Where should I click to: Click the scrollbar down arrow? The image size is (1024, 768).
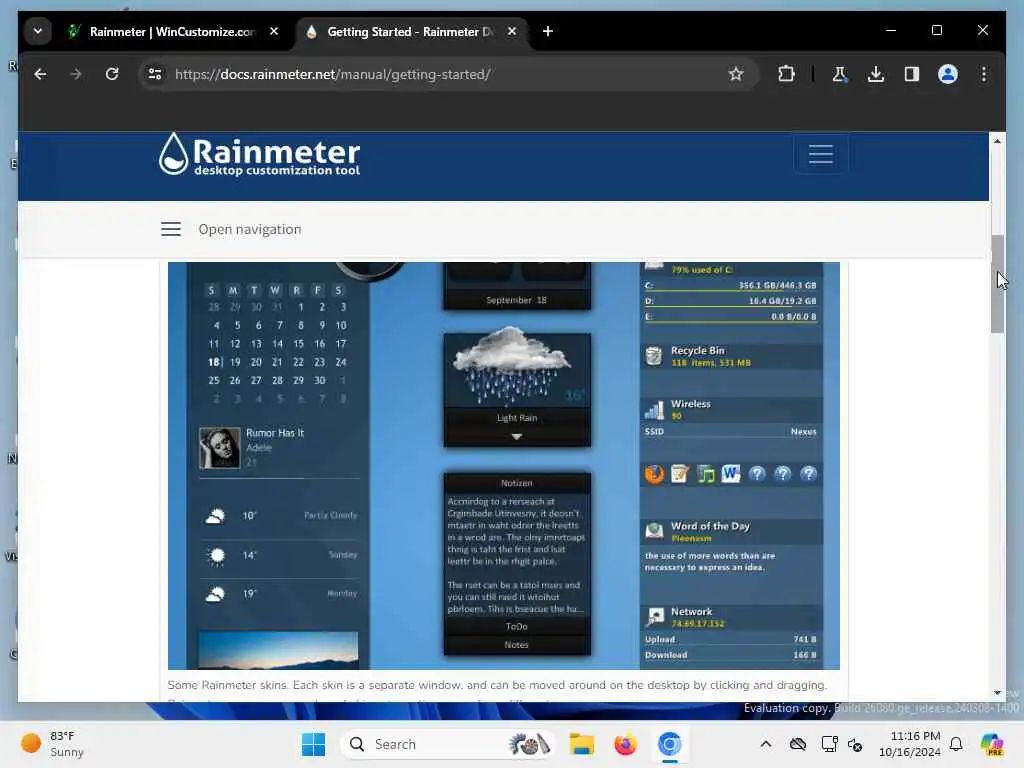(x=997, y=692)
